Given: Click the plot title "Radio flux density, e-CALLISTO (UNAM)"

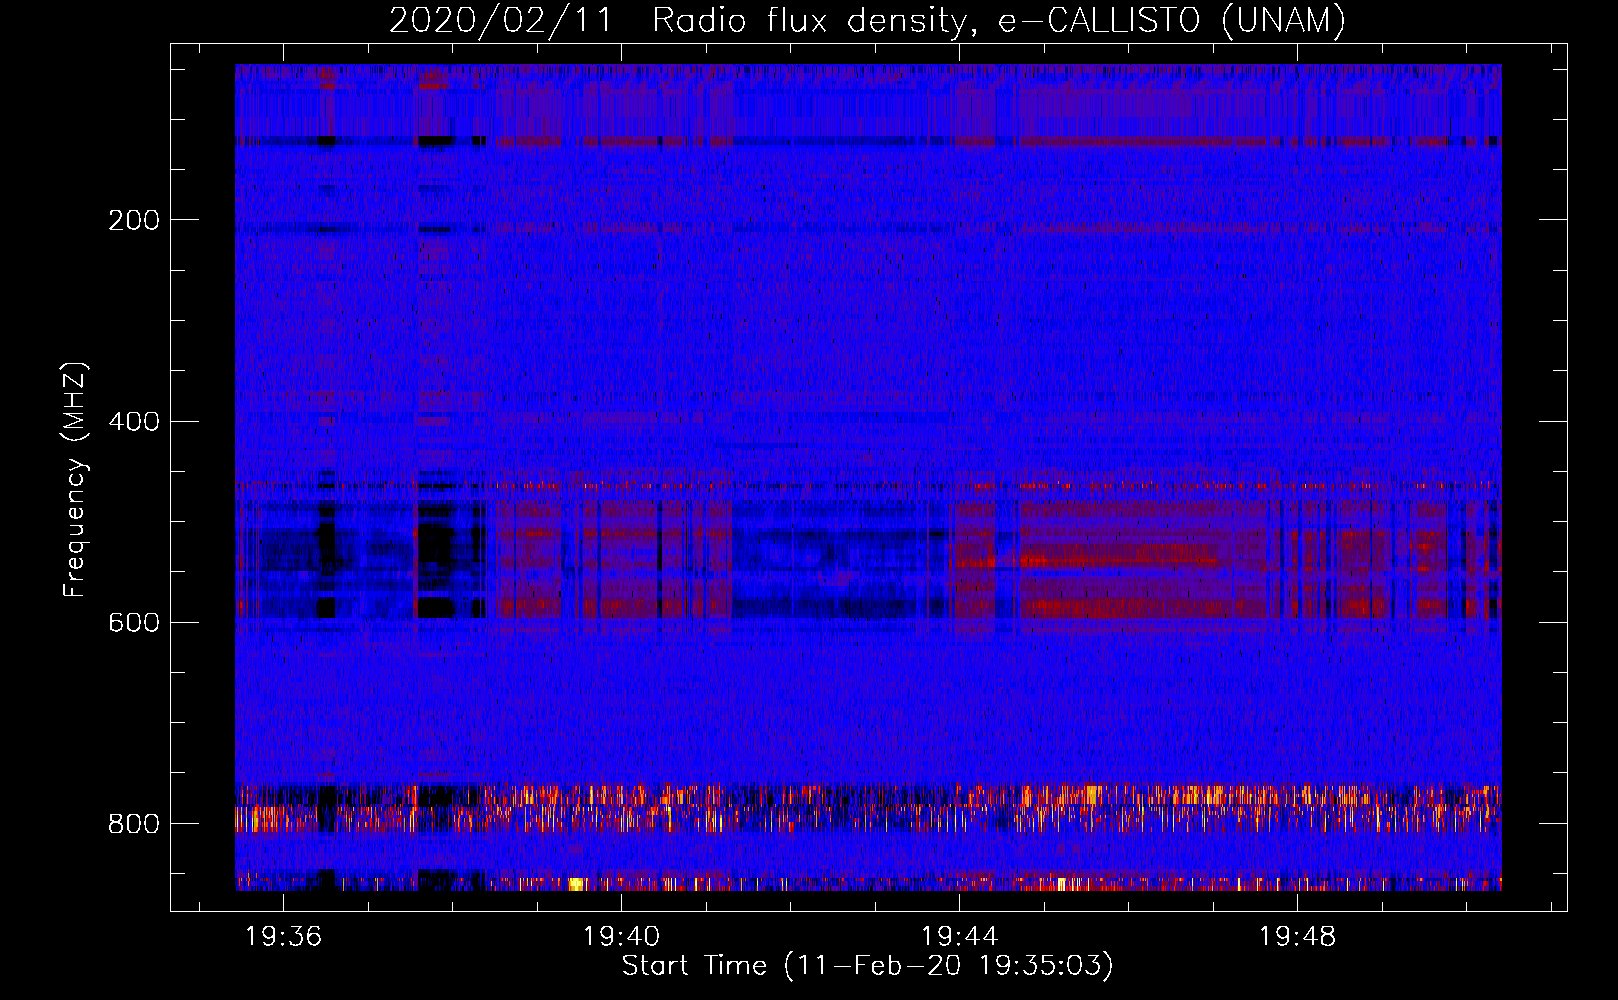Looking at the screenshot, I should (x=999, y=20).
